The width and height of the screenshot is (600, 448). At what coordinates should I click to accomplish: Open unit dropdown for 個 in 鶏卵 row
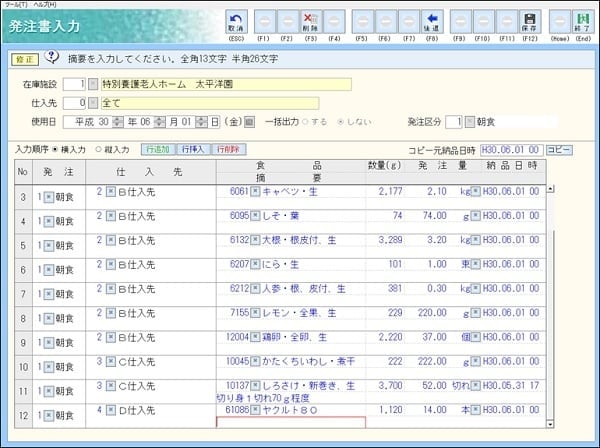coord(476,337)
